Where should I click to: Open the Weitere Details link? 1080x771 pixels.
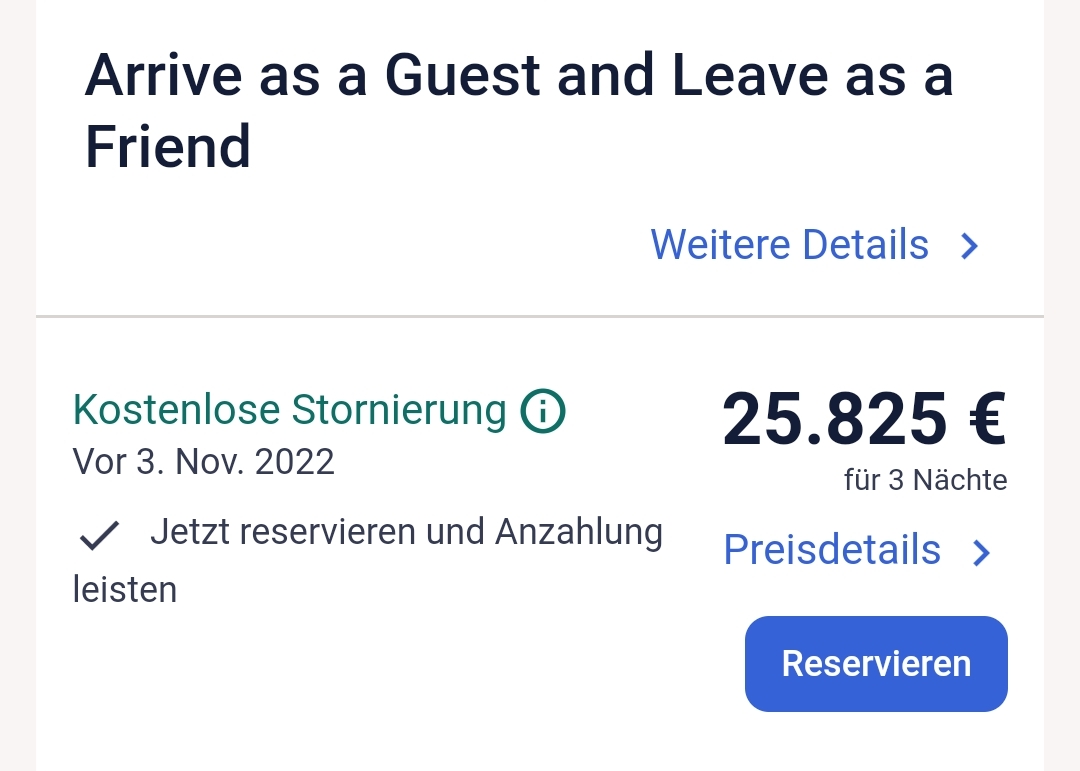789,245
